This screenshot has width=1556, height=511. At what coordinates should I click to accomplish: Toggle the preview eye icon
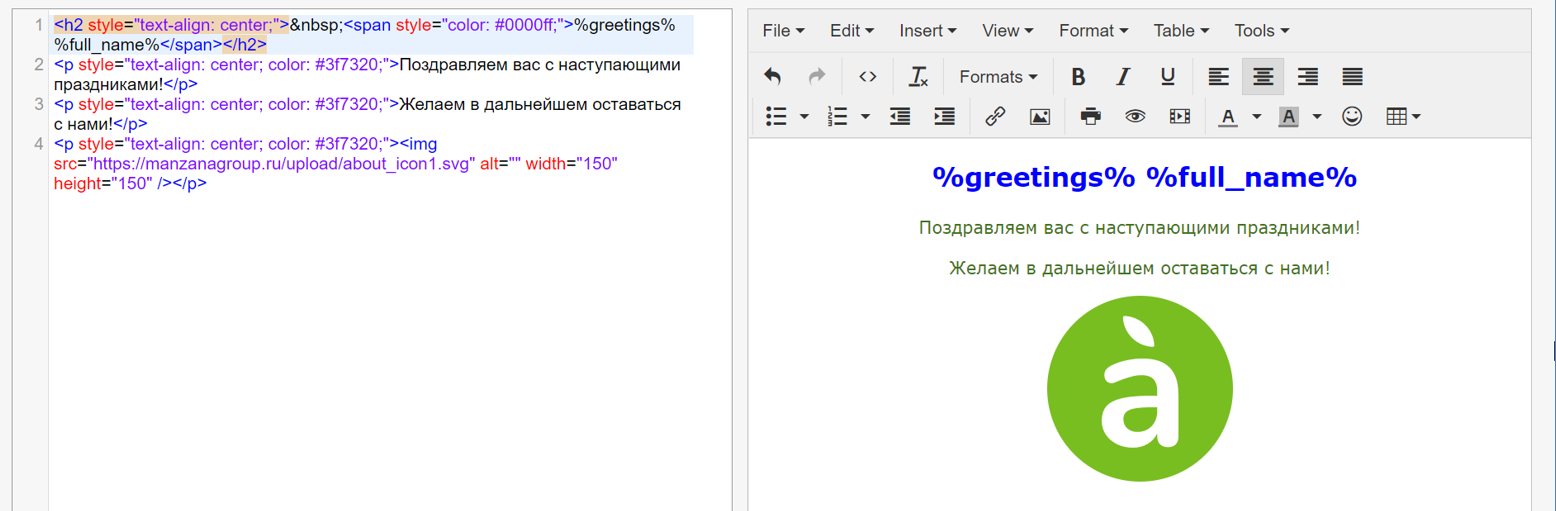pyautogui.click(x=1134, y=117)
